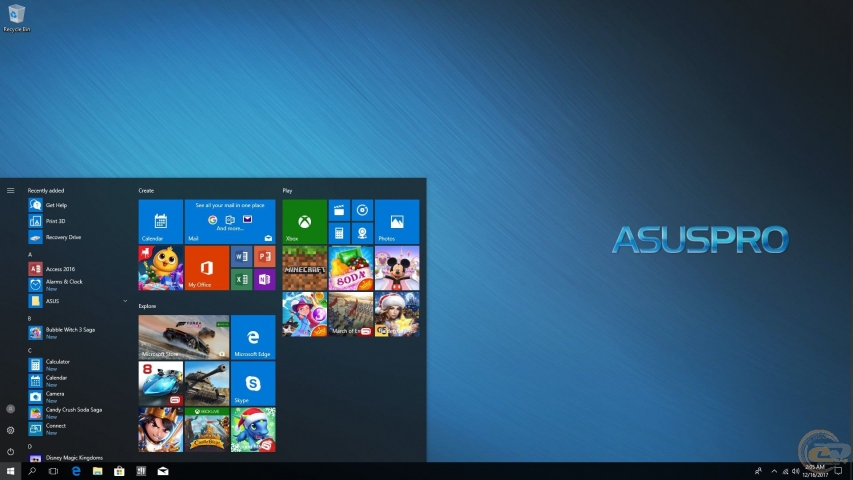The width and height of the screenshot is (853, 480).
Task: Click letter A header in app list
Action: click(x=30, y=255)
